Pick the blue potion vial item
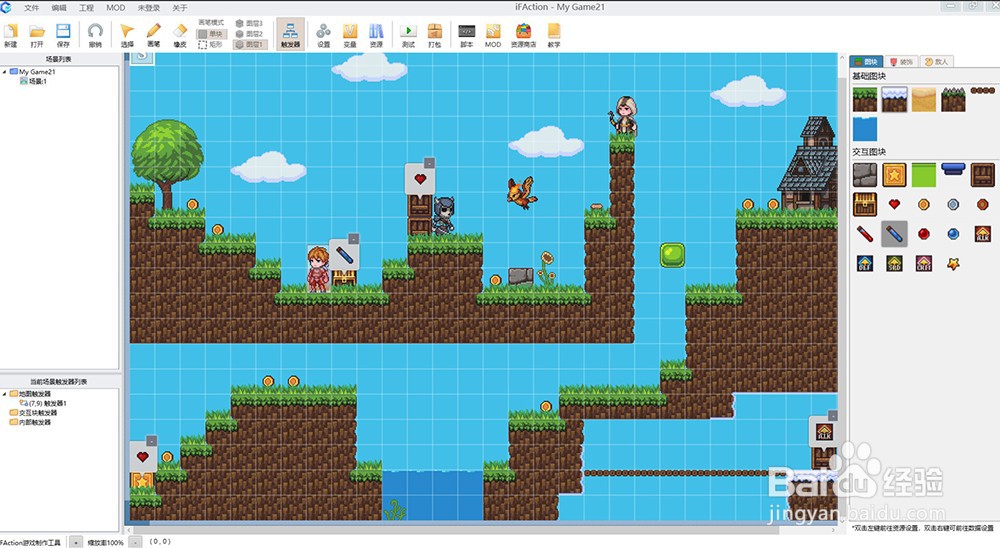The height and width of the screenshot is (548, 1000). pyautogui.click(x=894, y=234)
